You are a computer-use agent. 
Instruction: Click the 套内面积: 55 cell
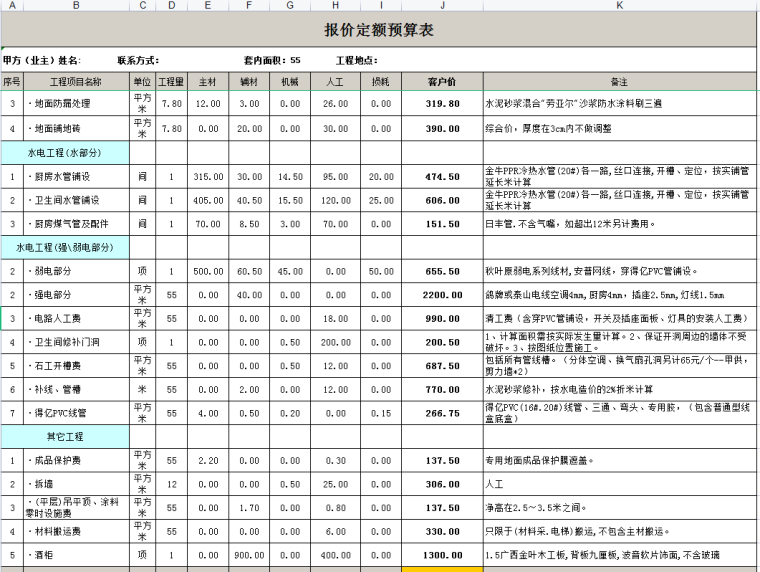point(272,61)
